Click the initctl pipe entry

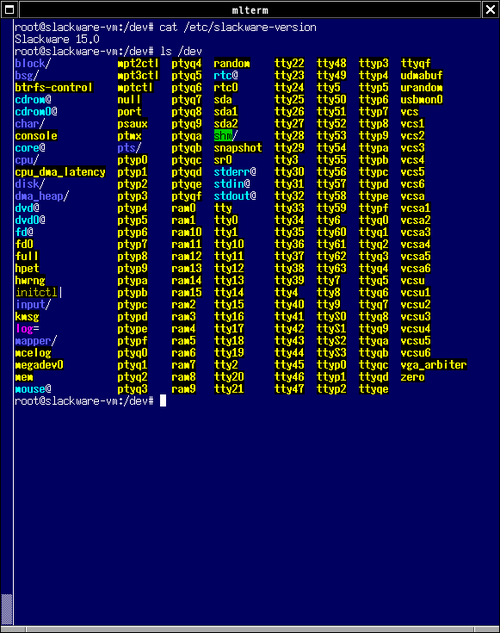36,292
